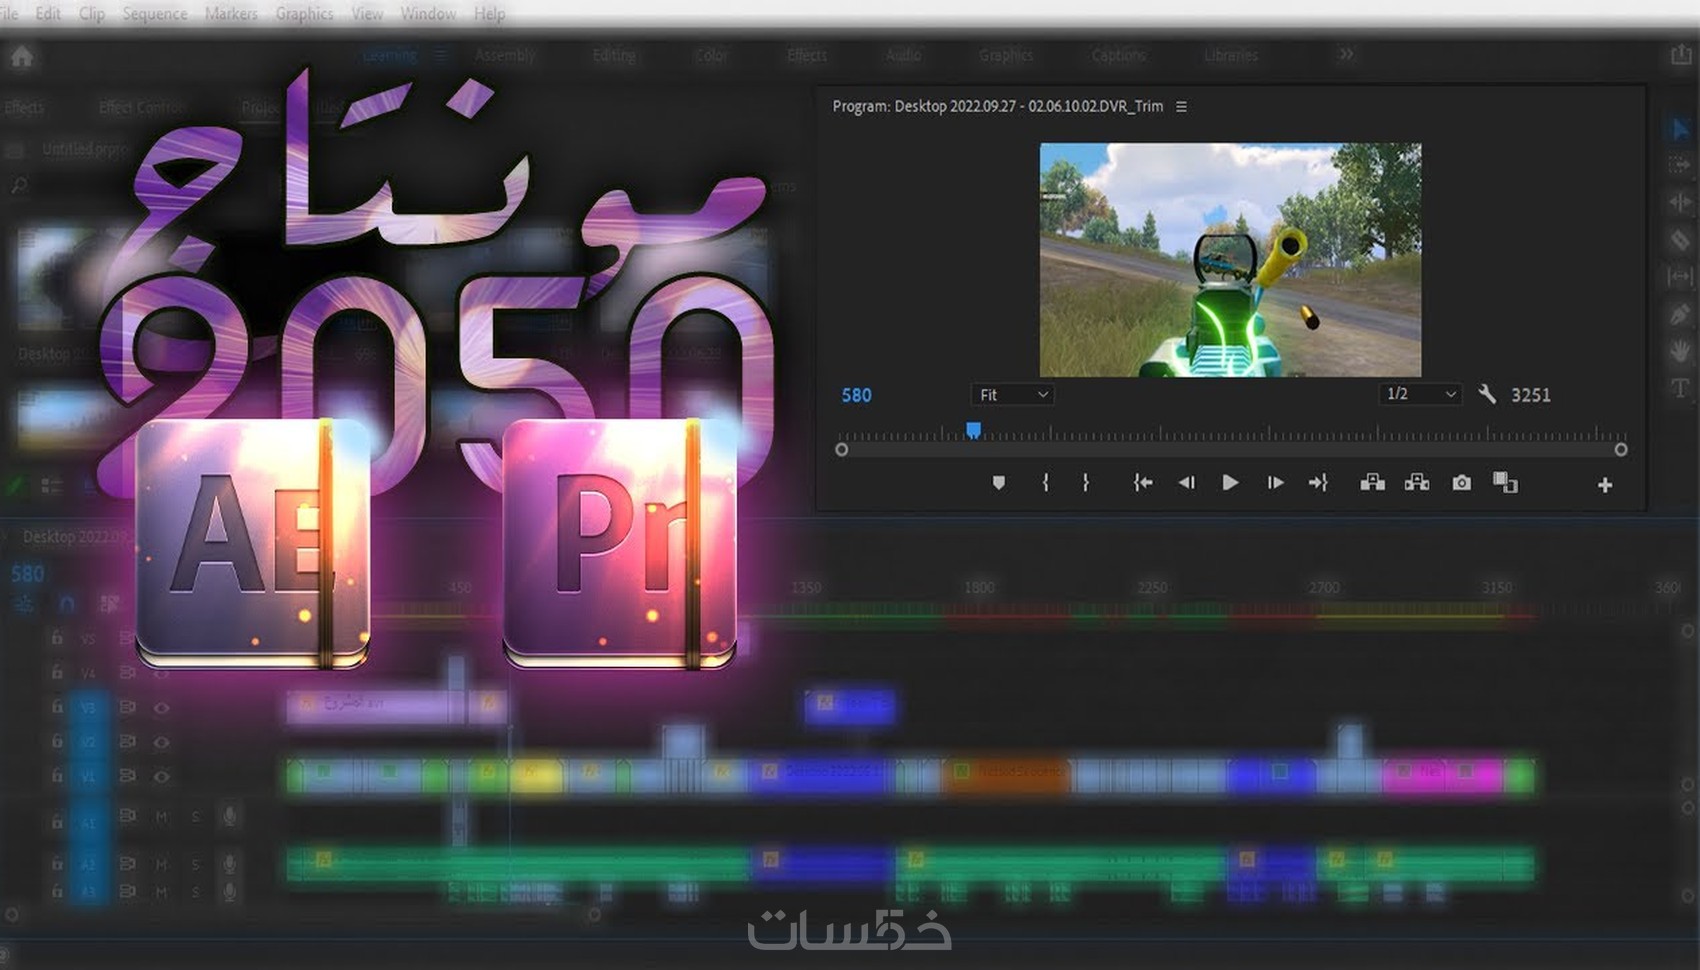Open the Comparison View button

coord(1505,483)
